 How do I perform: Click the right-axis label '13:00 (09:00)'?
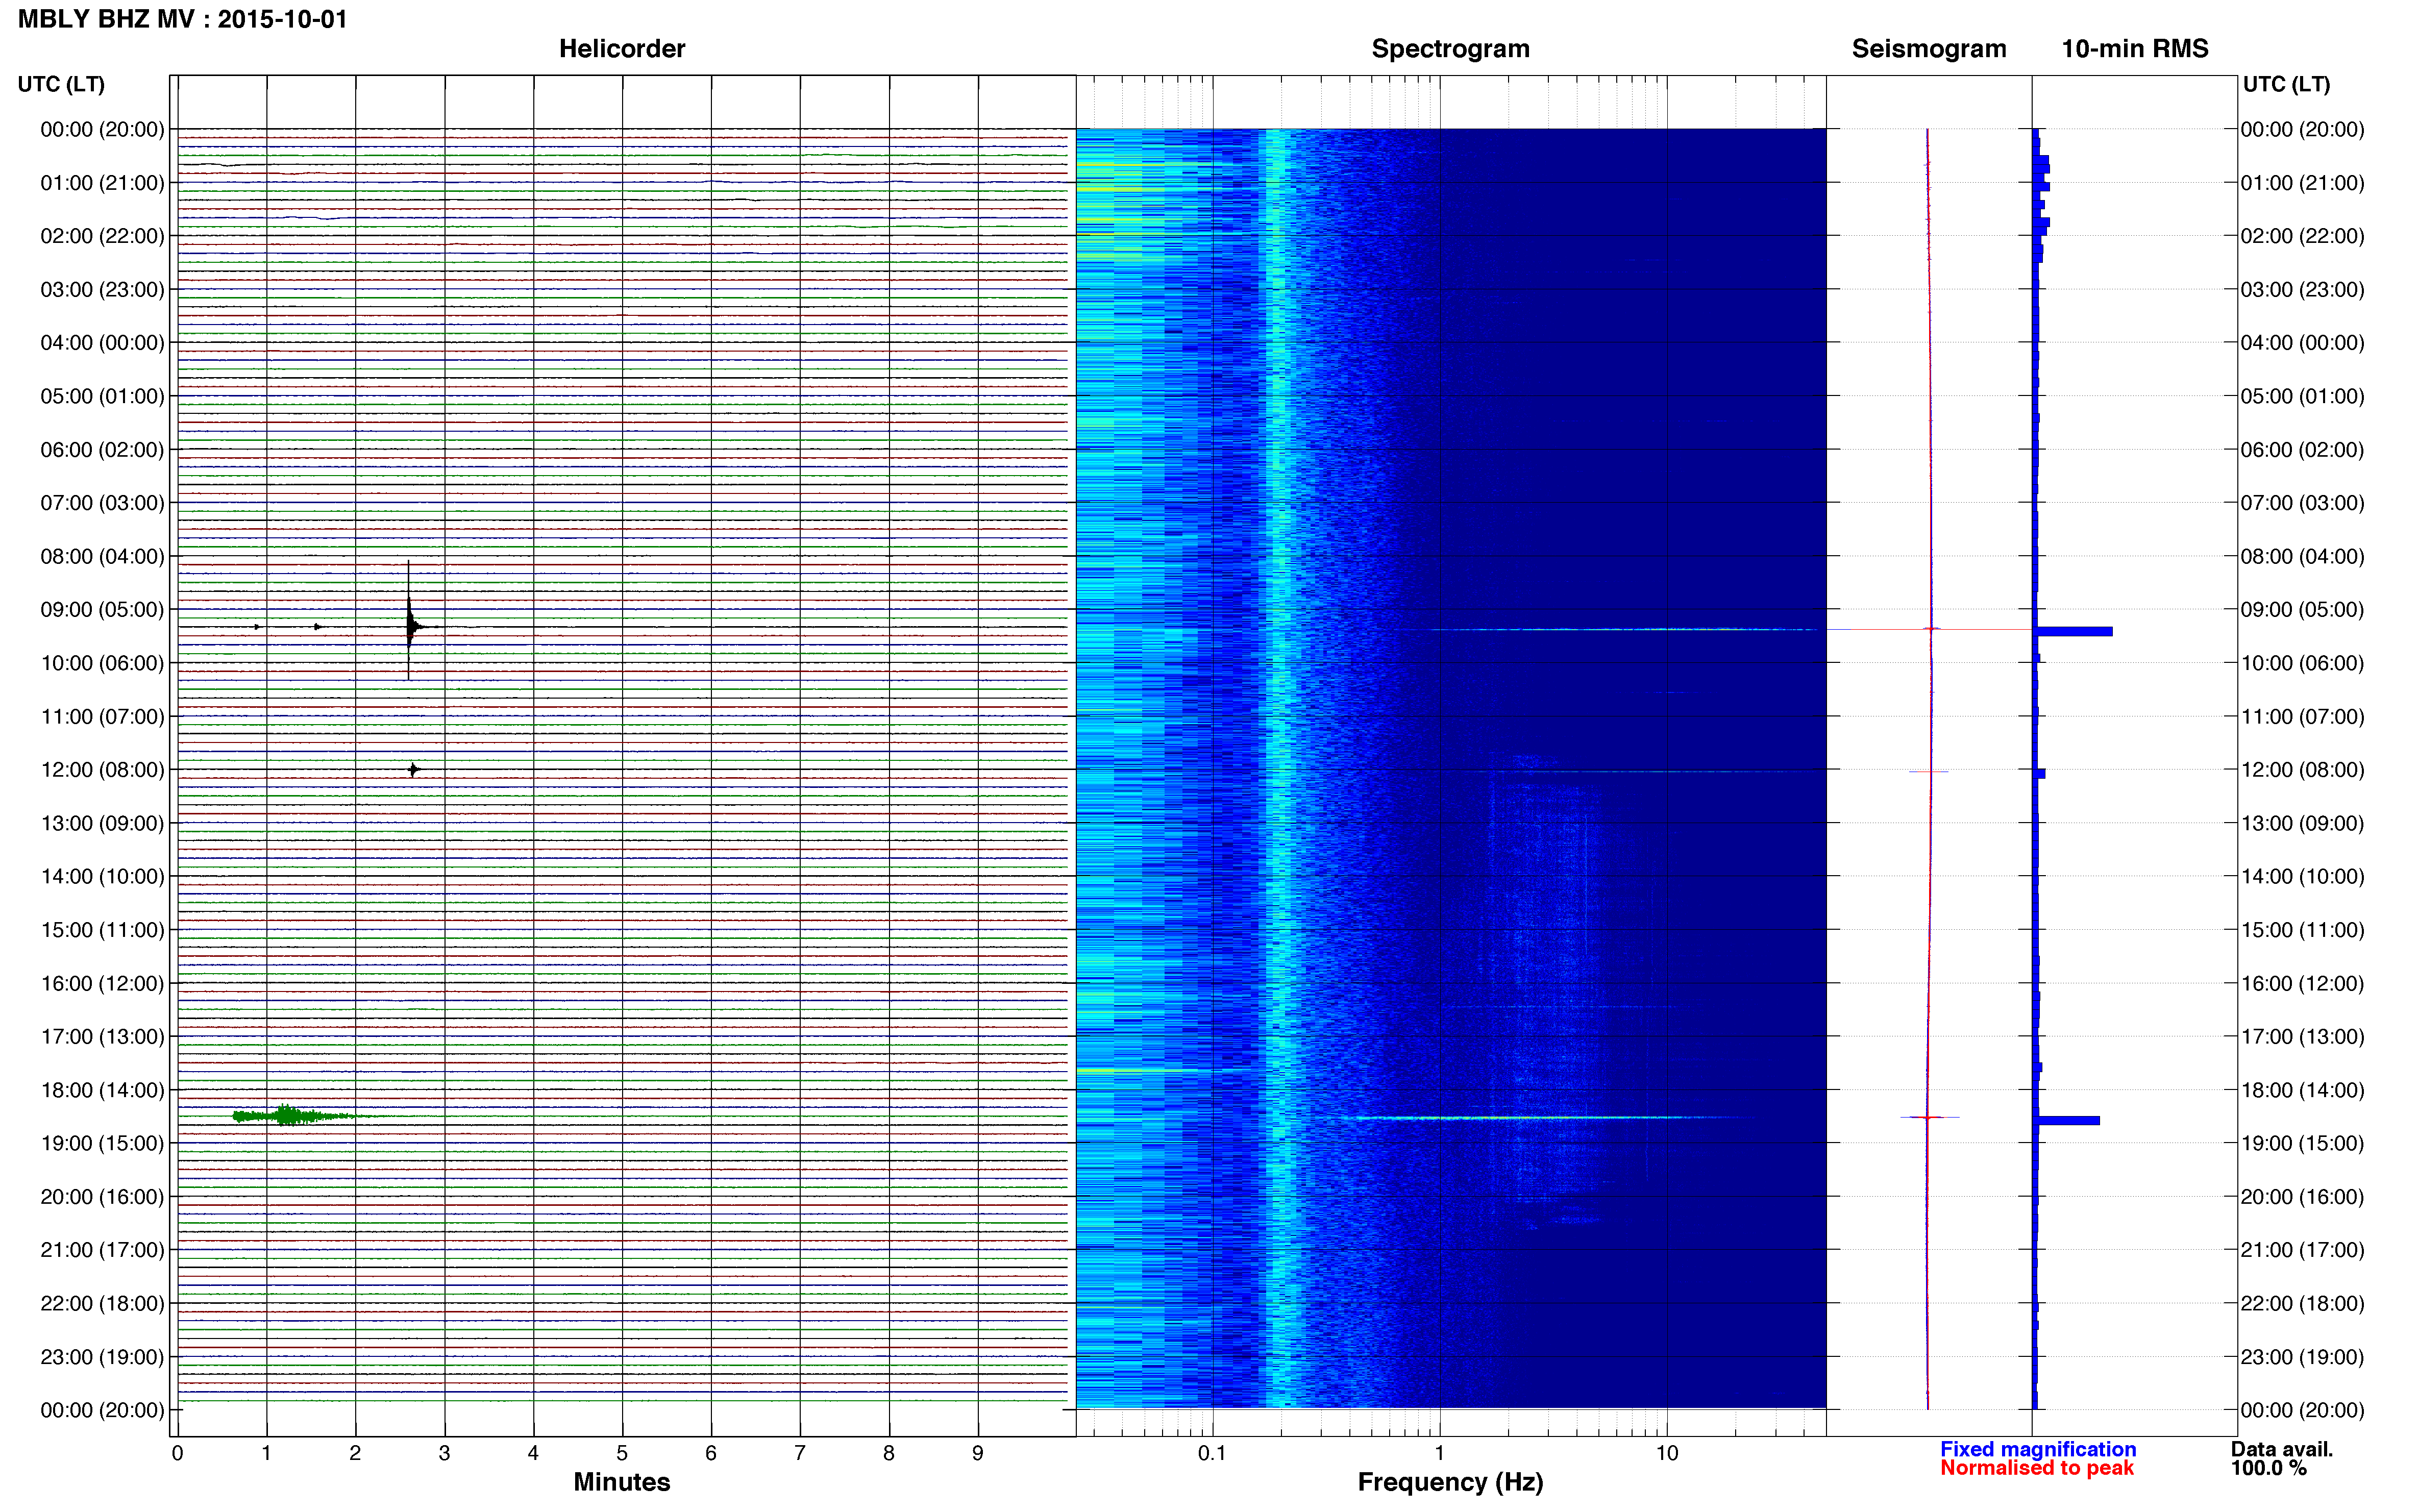point(2303,823)
